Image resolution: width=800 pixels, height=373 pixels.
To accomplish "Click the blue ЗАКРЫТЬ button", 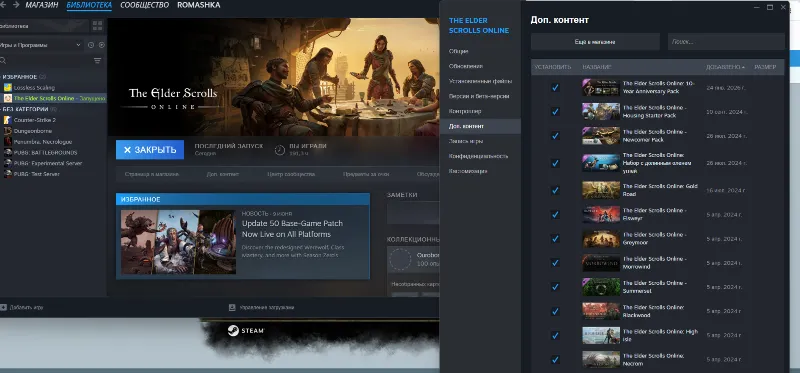I will (x=150, y=150).
